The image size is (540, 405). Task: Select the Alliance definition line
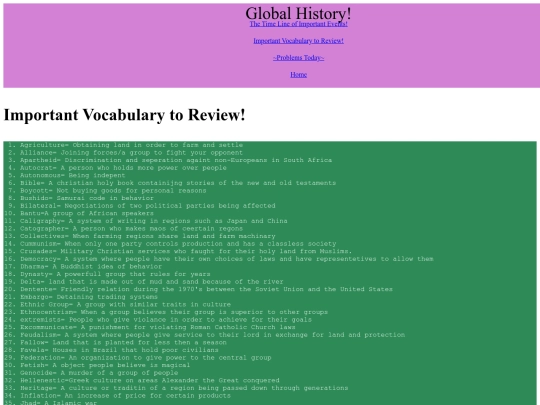point(131,153)
